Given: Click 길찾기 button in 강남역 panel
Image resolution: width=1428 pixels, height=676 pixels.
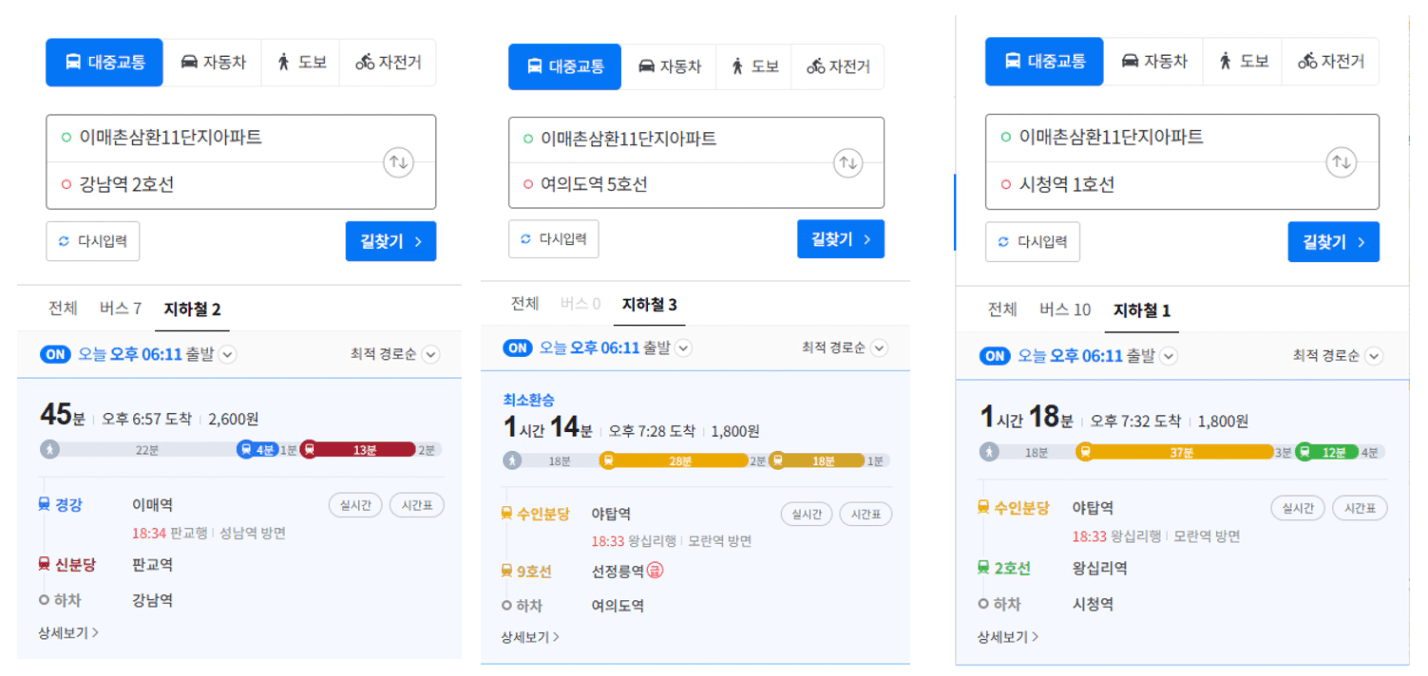Looking at the screenshot, I should 391,241.
